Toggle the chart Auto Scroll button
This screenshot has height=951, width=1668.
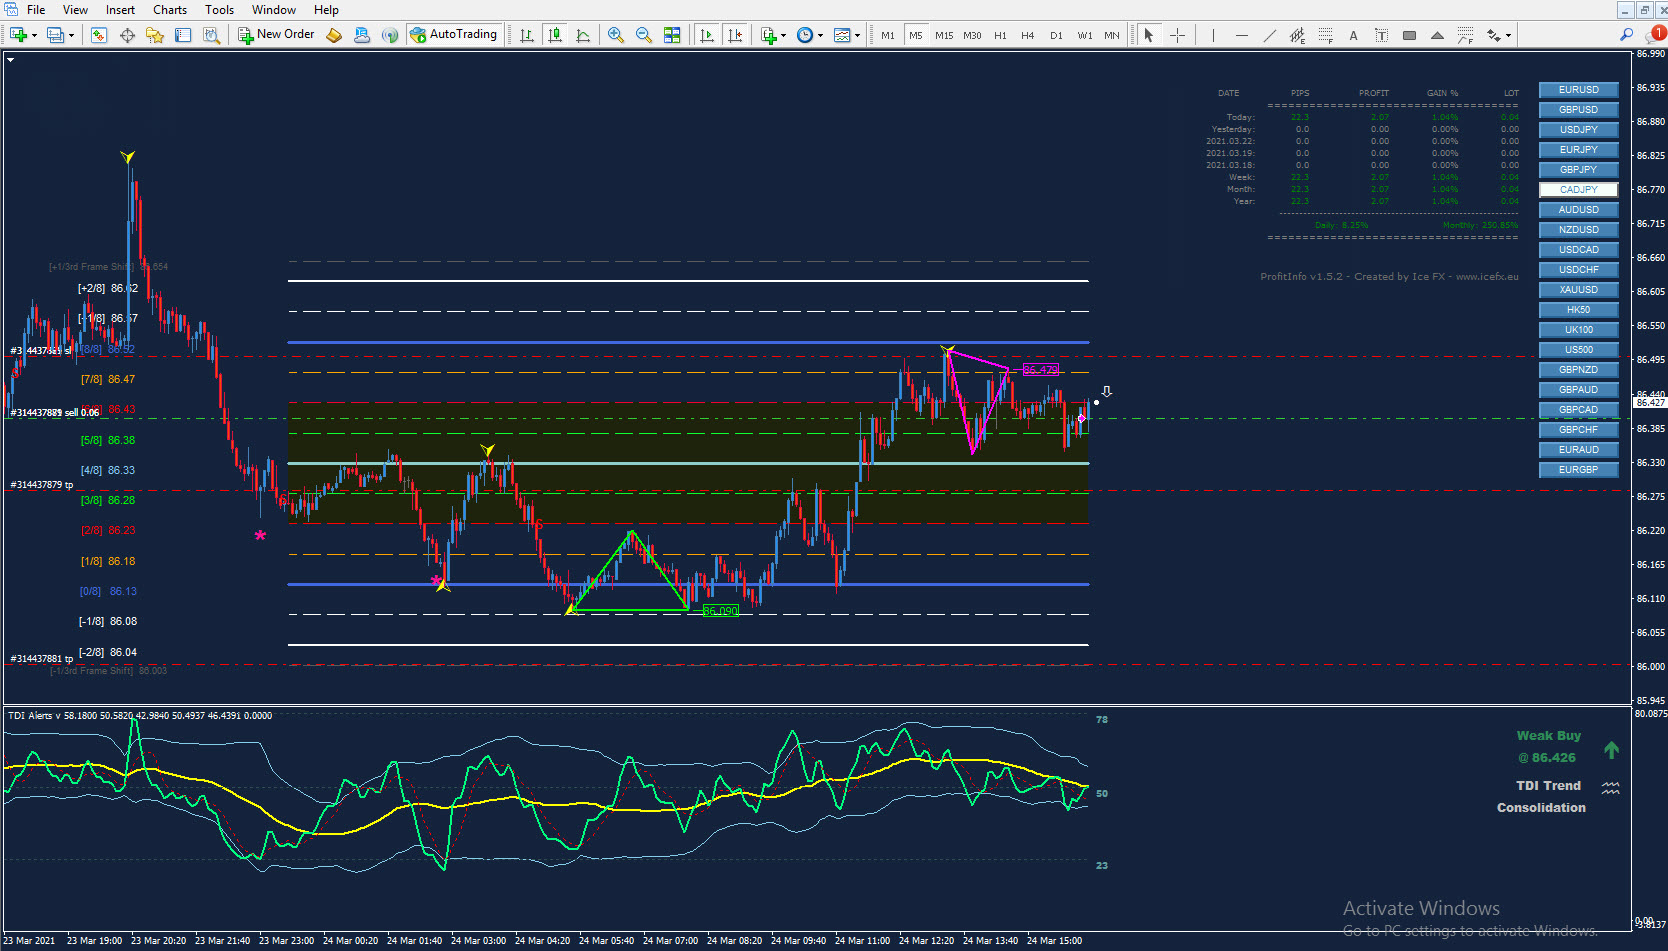pyautogui.click(x=707, y=35)
